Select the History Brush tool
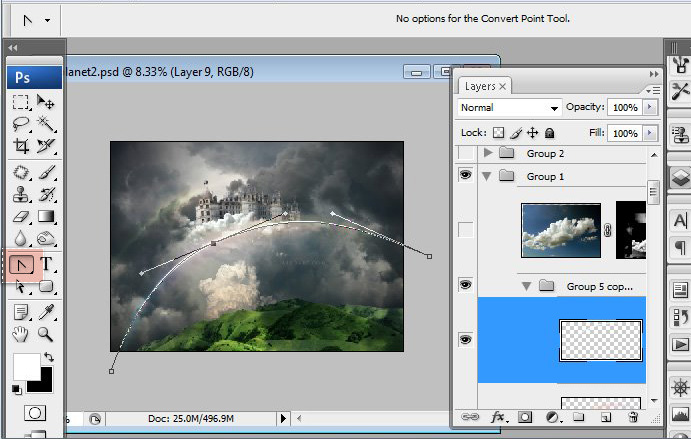The height and width of the screenshot is (439, 691). (x=45, y=194)
